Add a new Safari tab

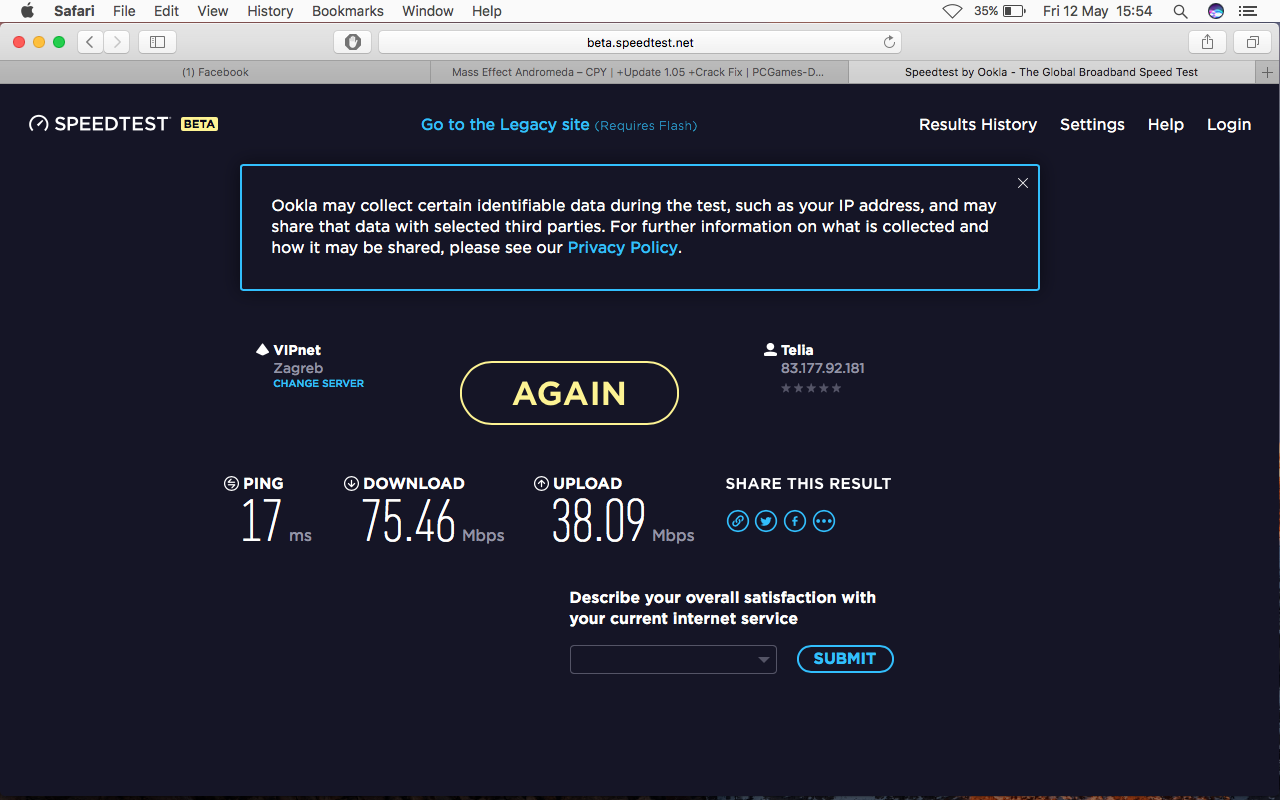[x=1268, y=72]
